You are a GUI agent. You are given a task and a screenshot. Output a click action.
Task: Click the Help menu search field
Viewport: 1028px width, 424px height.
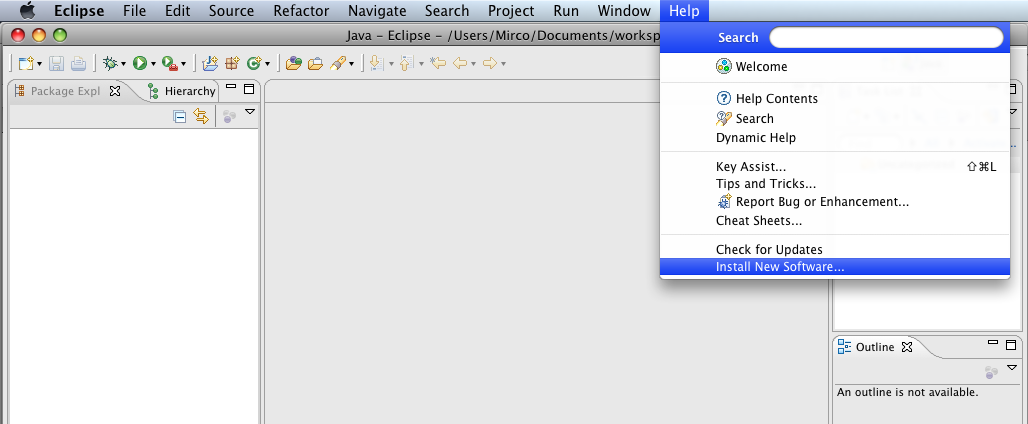[x=886, y=37]
